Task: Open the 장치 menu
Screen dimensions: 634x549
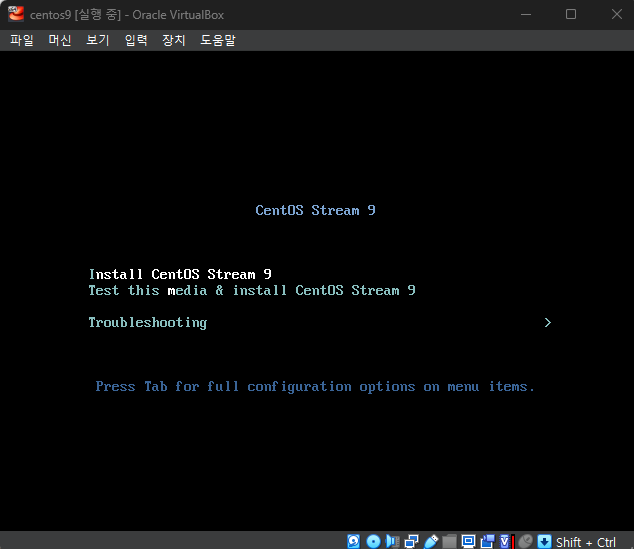Action: (174, 40)
